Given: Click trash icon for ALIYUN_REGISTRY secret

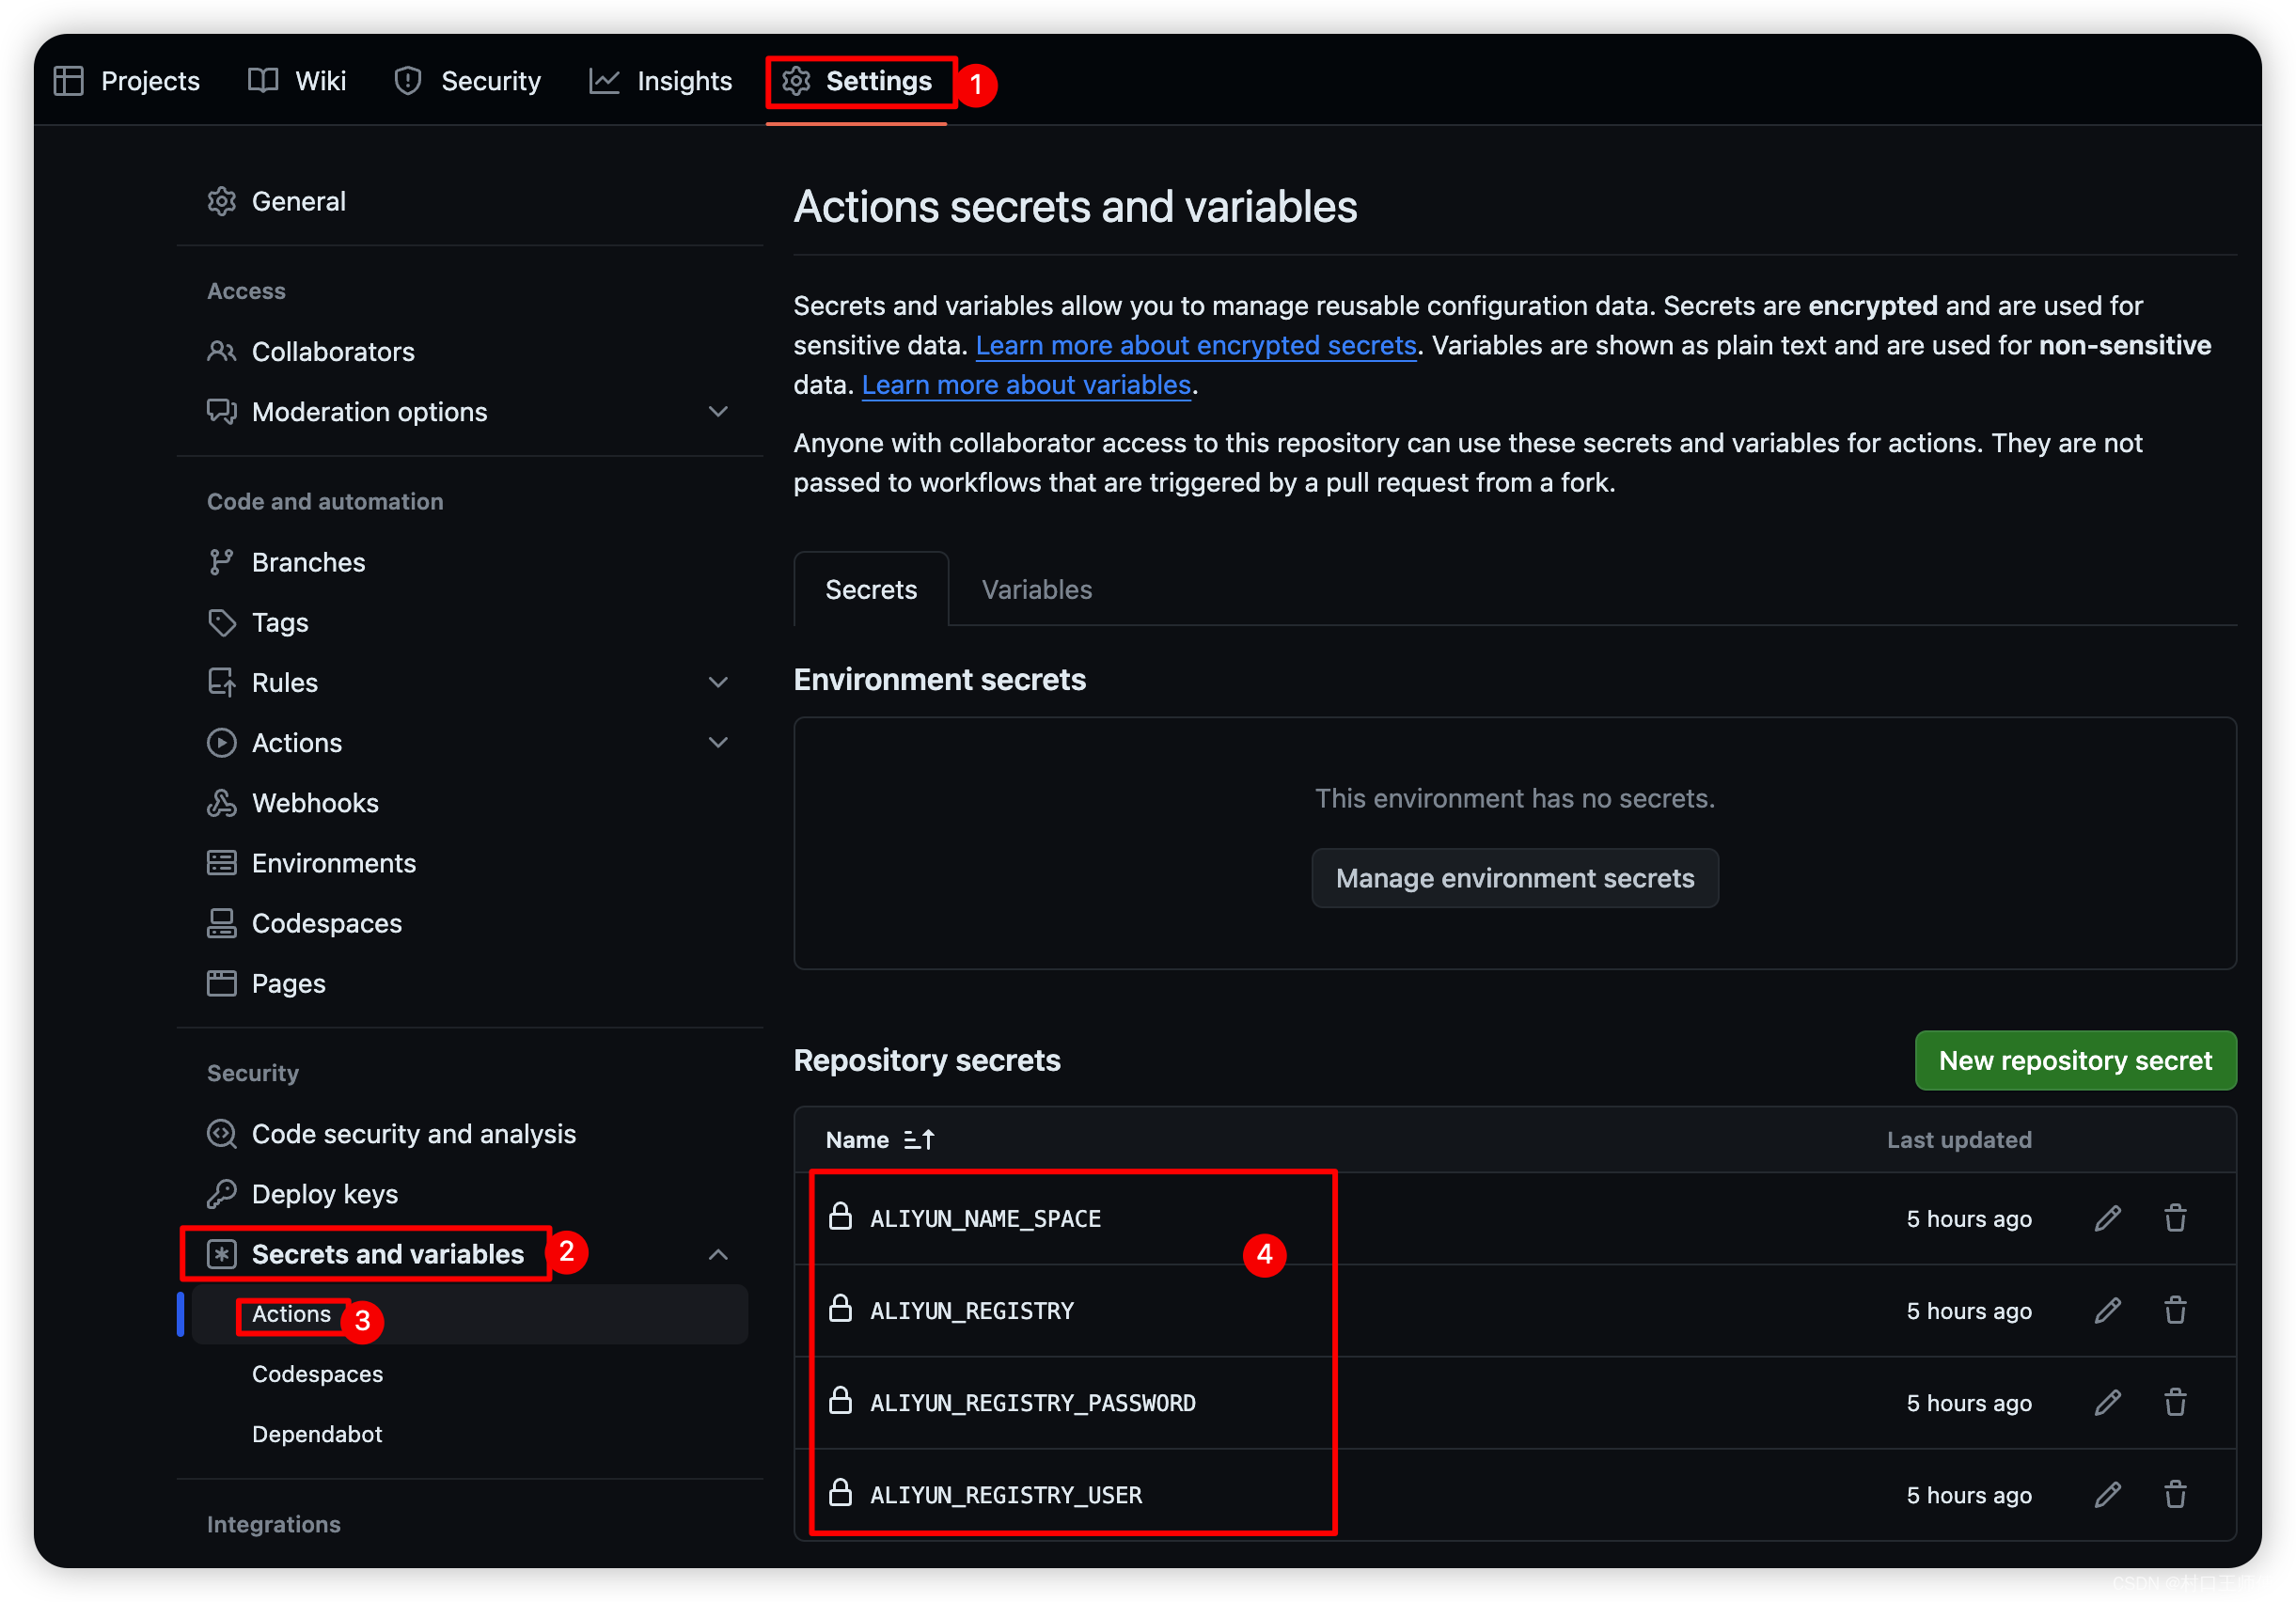Looking at the screenshot, I should [x=2175, y=1310].
